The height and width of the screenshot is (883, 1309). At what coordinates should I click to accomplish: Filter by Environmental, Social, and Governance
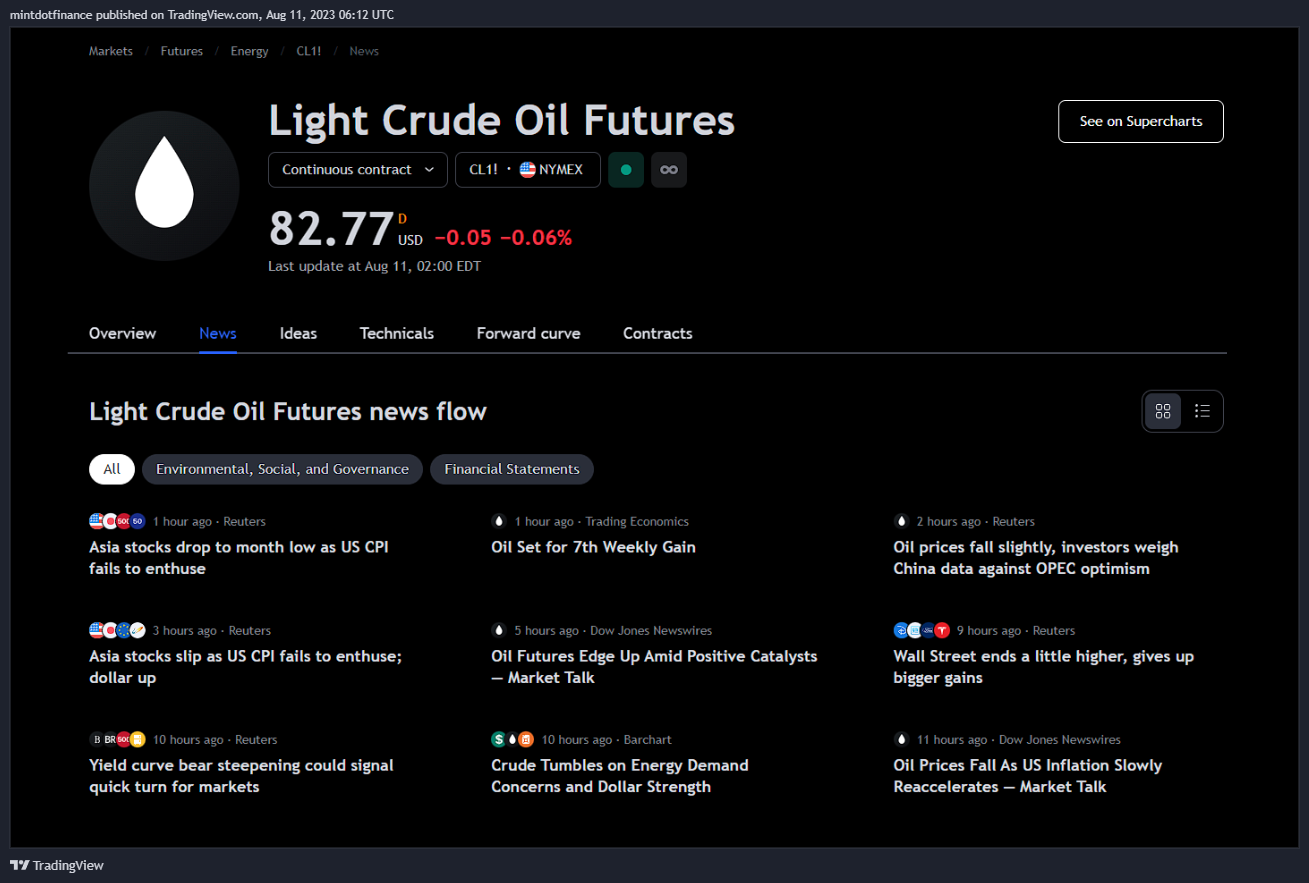282,469
